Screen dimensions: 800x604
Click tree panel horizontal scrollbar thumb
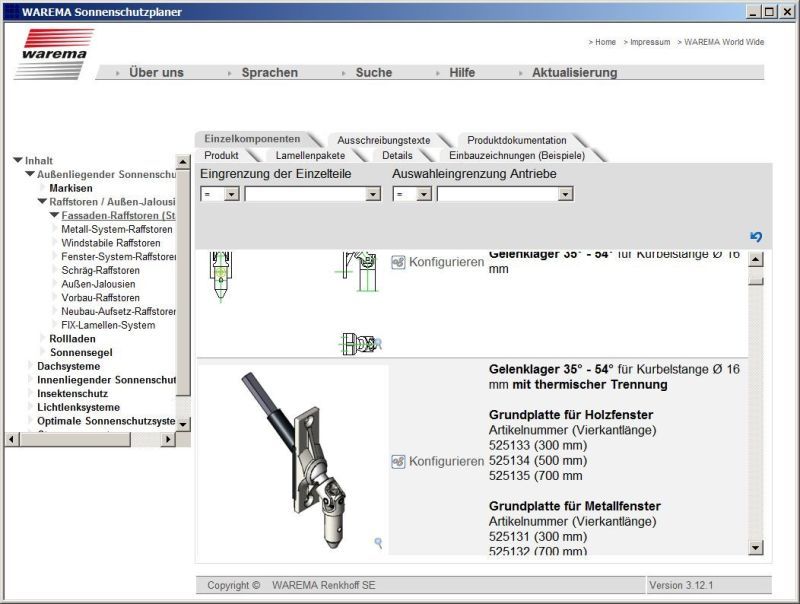(x=75, y=439)
